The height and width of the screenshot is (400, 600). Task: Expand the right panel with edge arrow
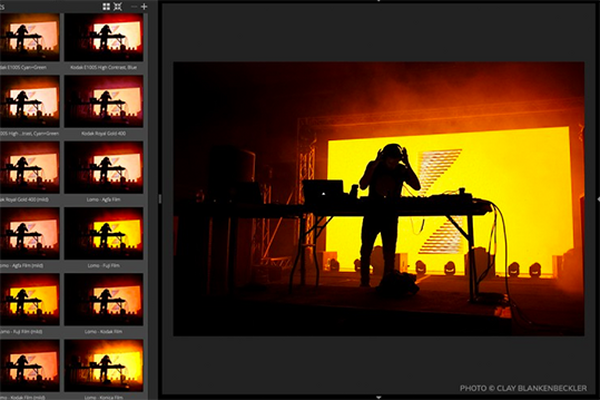pos(598,199)
